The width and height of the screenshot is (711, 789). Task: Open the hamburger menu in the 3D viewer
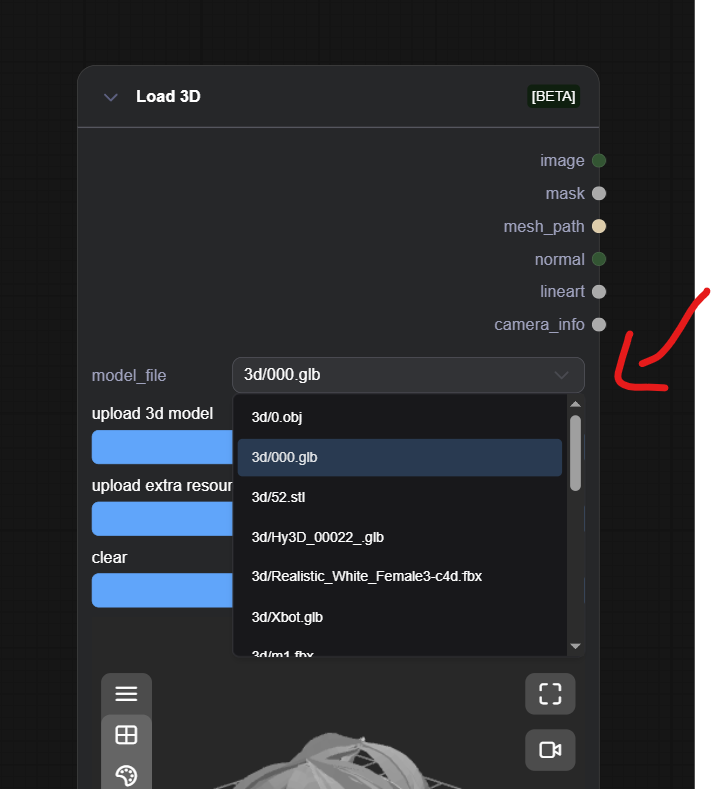126,694
